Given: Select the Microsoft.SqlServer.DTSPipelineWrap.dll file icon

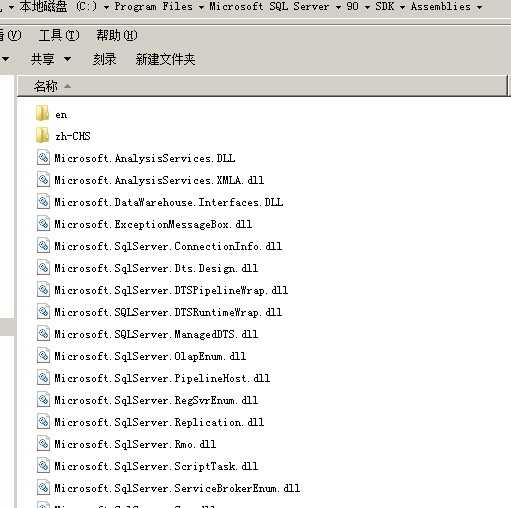Looking at the screenshot, I should [43, 290].
